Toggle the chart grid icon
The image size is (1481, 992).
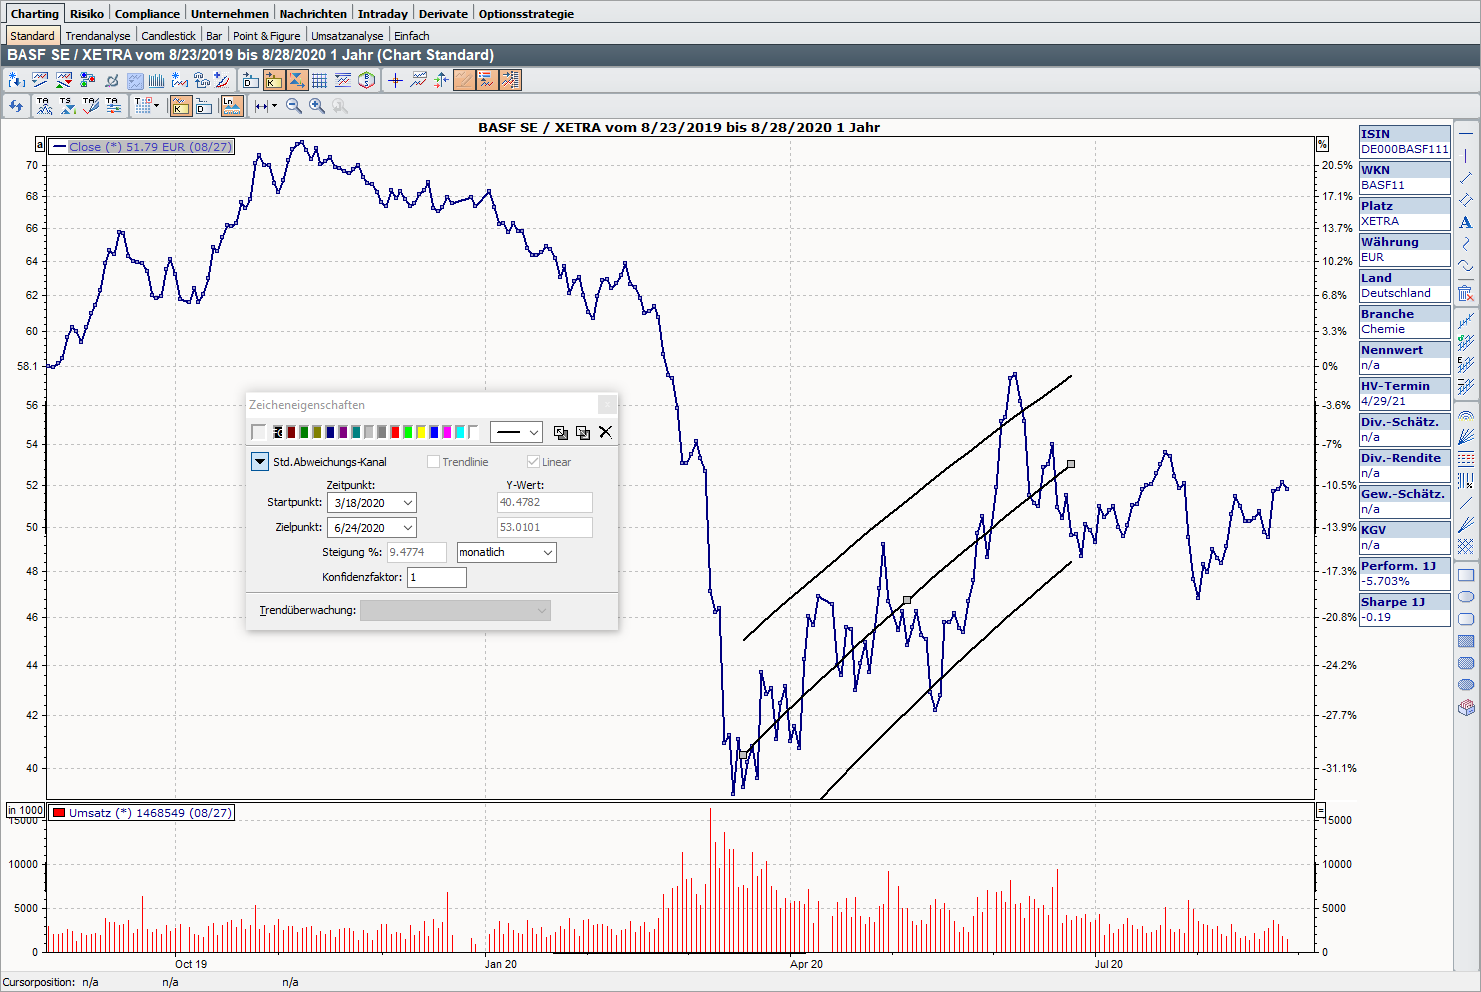pyautogui.click(x=319, y=80)
